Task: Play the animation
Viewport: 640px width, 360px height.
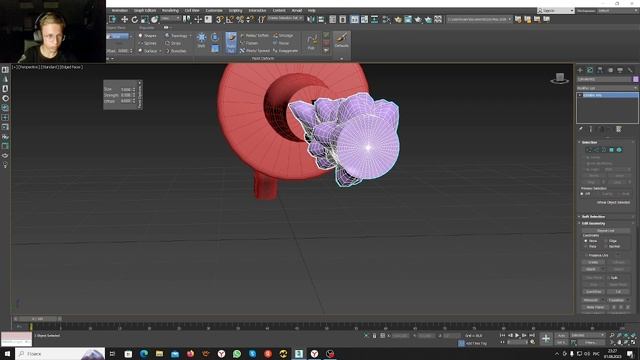Action: coord(517,335)
